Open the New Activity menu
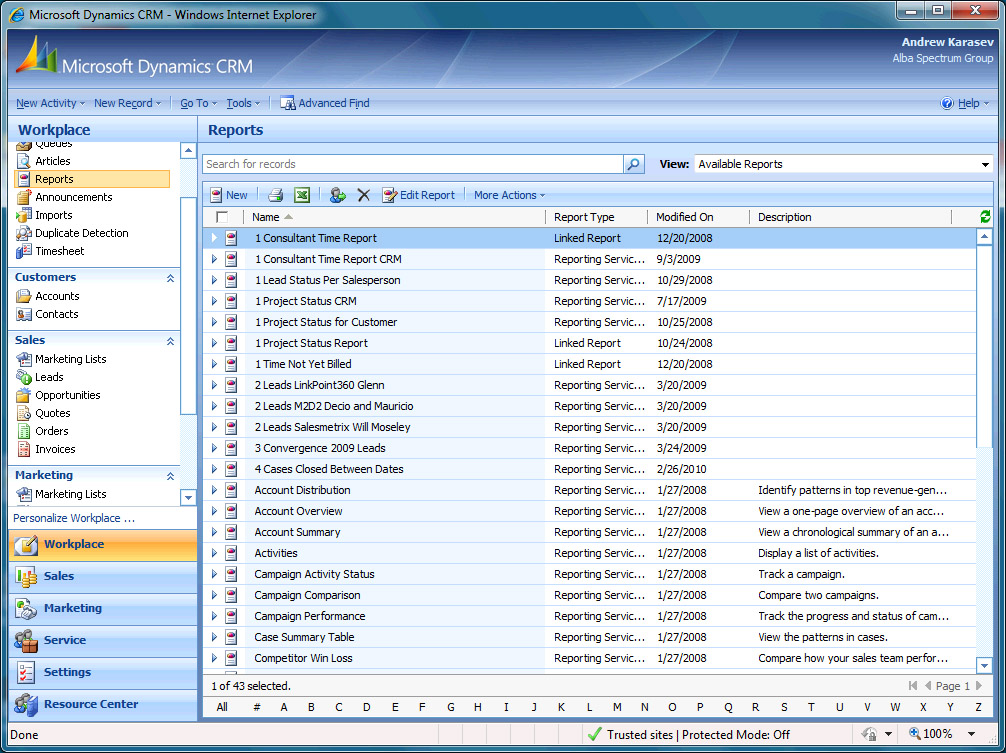This screenshot has width=1006, height=753. [x=50, y=103]
